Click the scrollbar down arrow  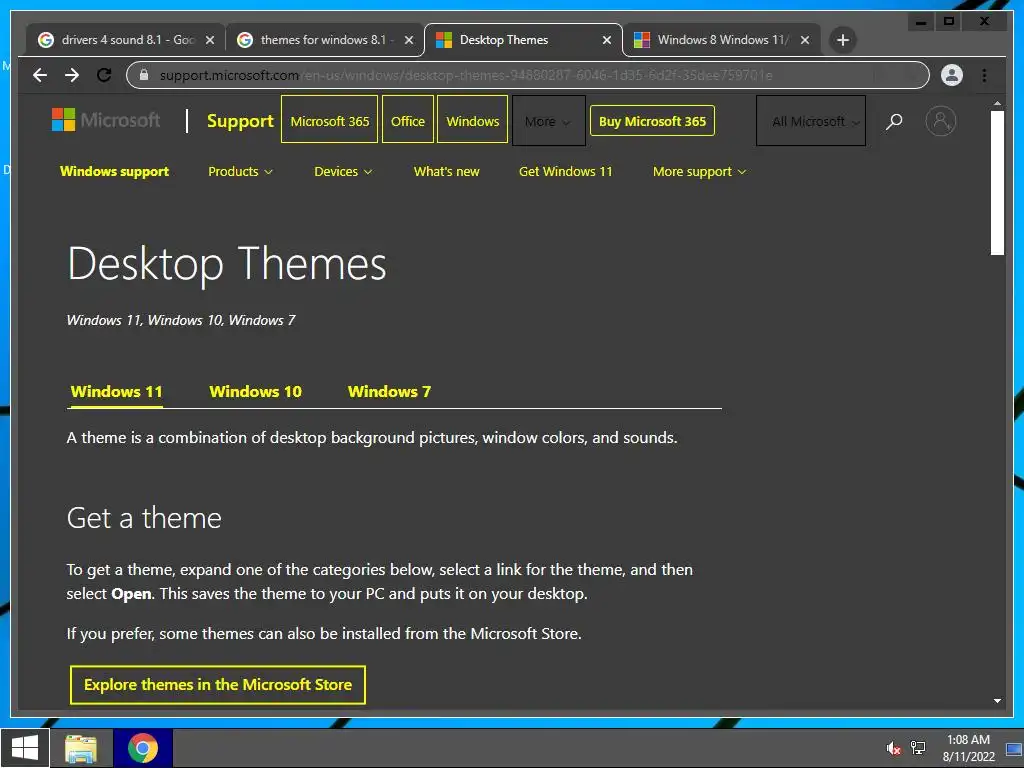point(997,701)
